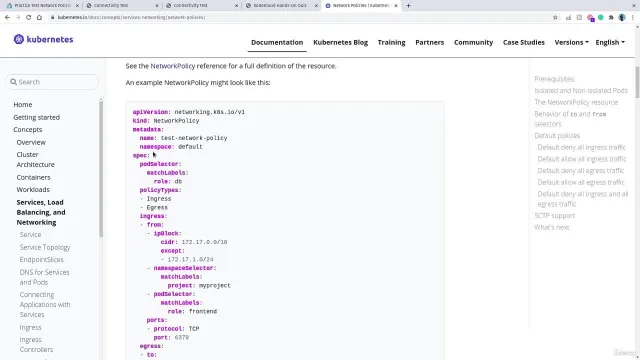The height and width of the screenshot is (360, 640).
Task: Jump to Default deny all ingress traffic
Action: tap(581, 147)
